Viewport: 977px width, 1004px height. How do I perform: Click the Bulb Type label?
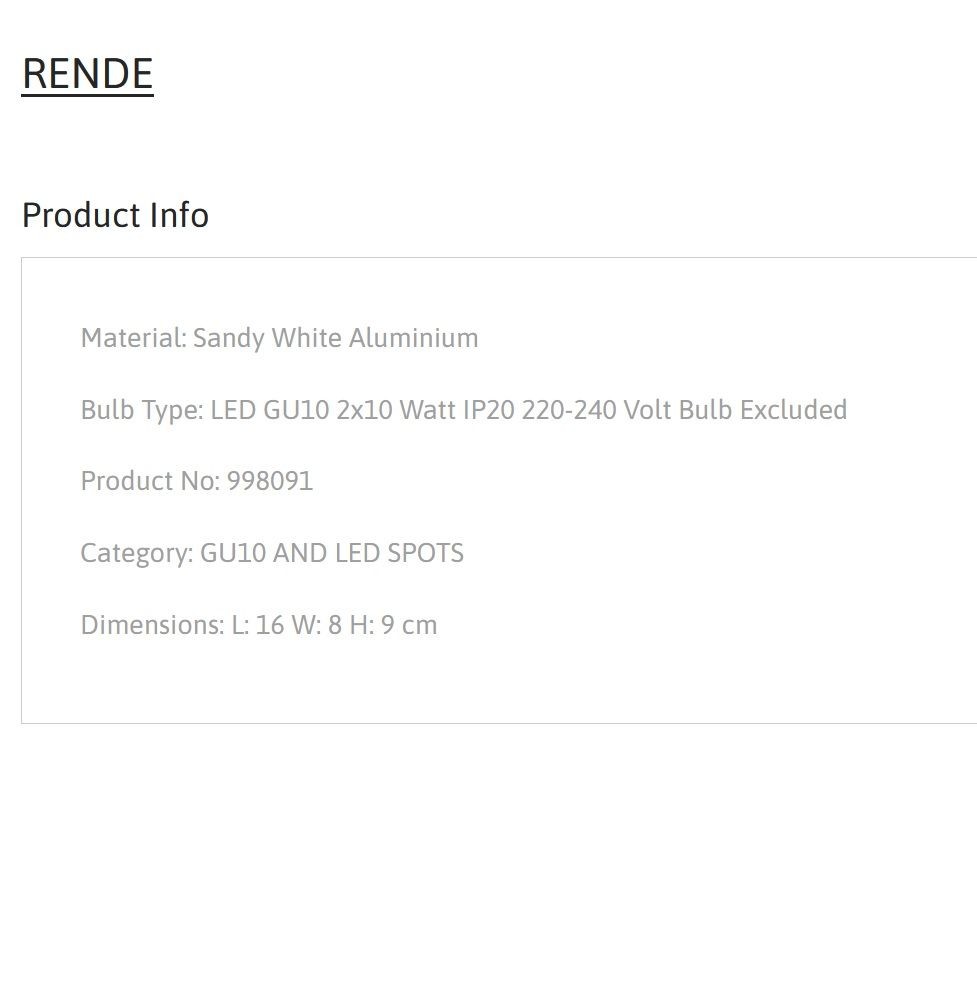(142, 410)
